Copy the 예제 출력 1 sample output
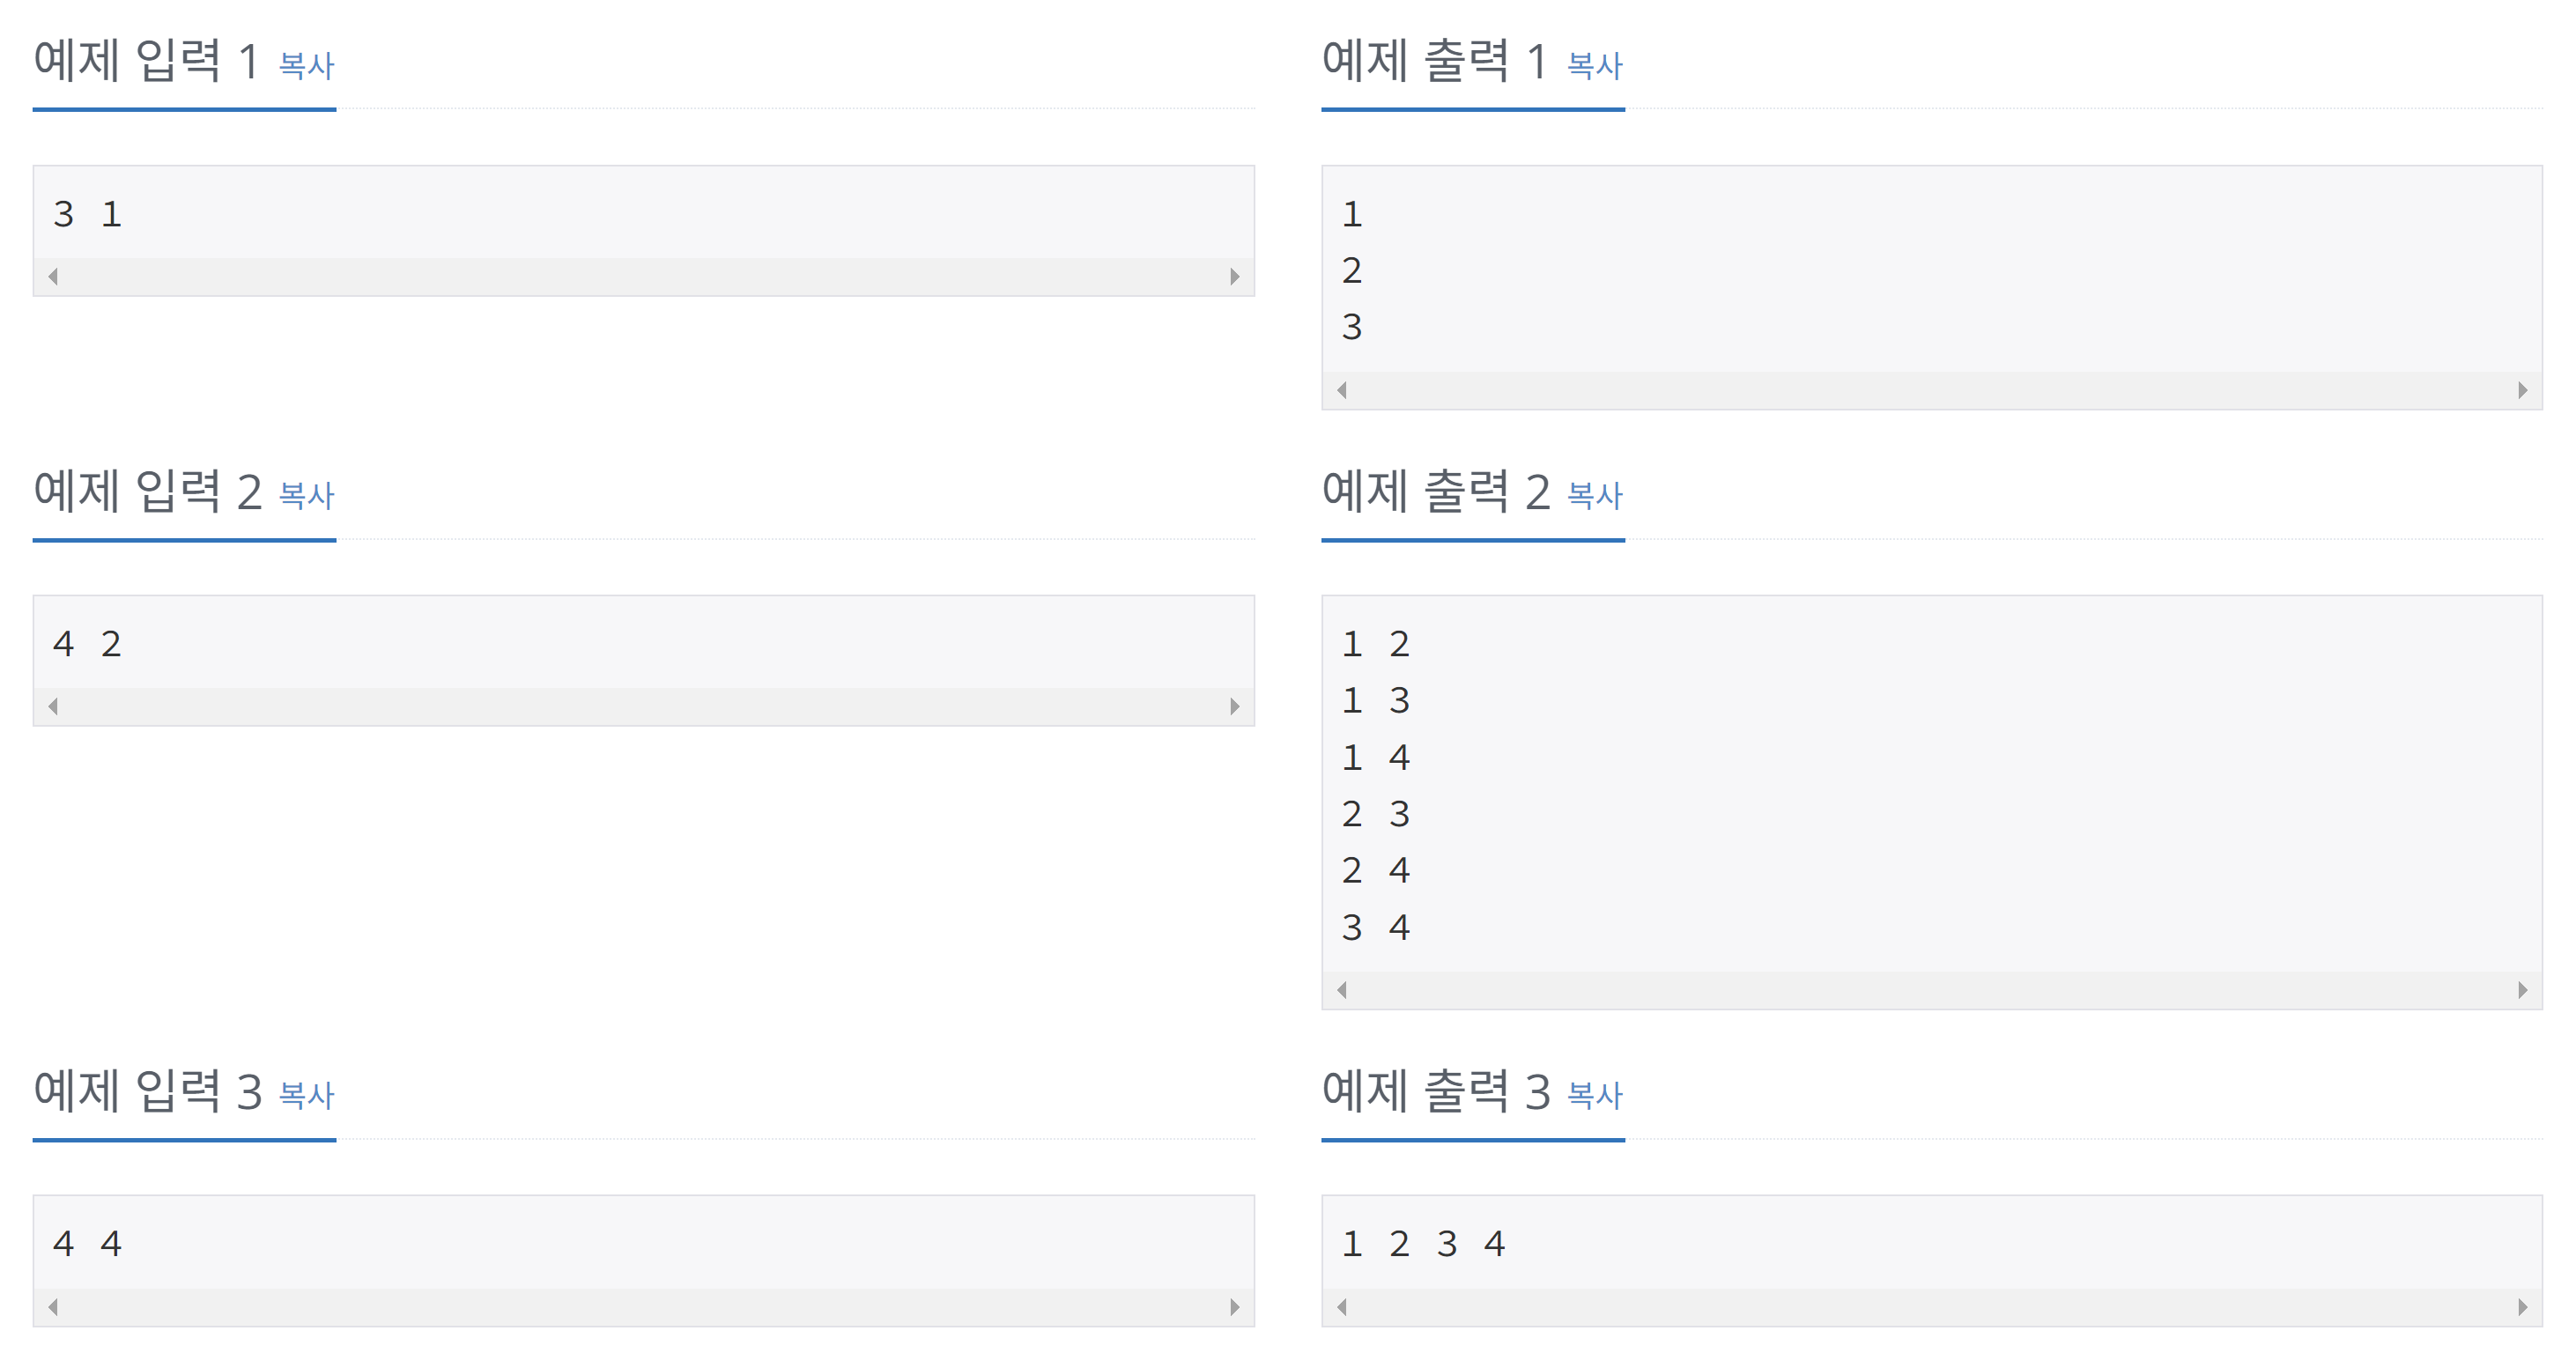The image size is (2576, 1353). click(x=1596, y=67)
